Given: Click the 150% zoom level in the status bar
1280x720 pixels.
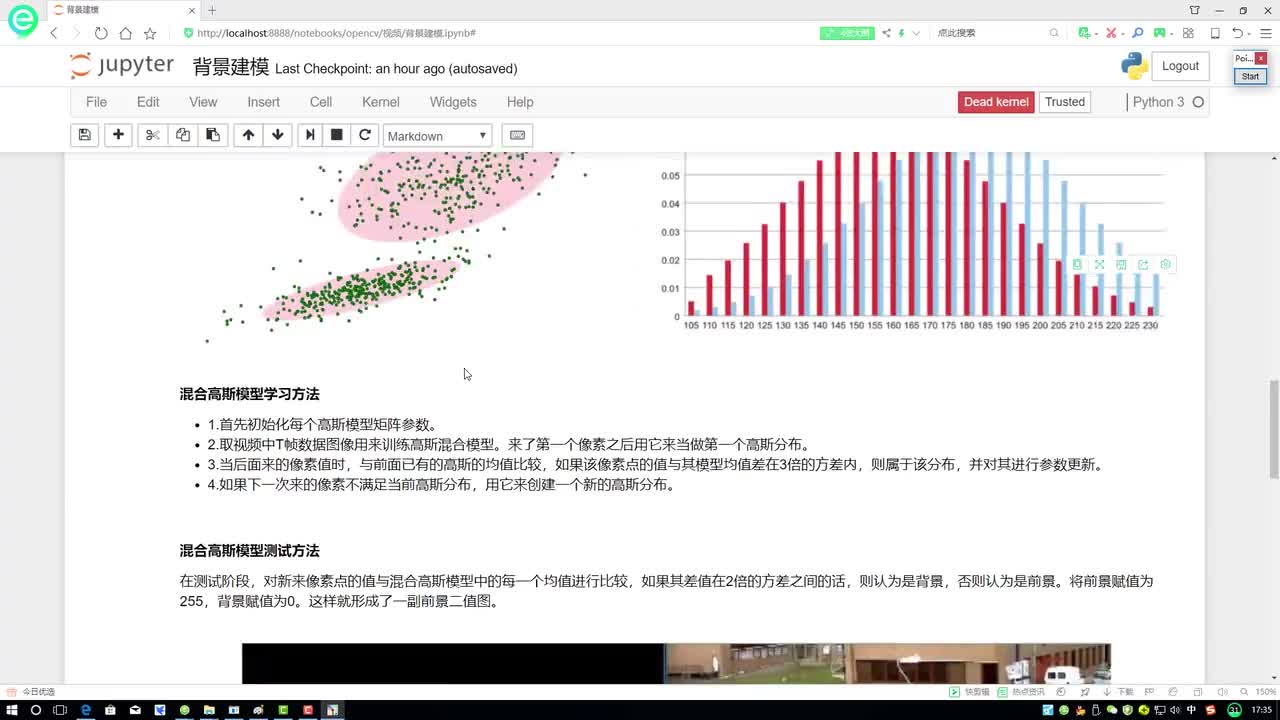Looking at the screenshot, I should [x=1264, y=692].
